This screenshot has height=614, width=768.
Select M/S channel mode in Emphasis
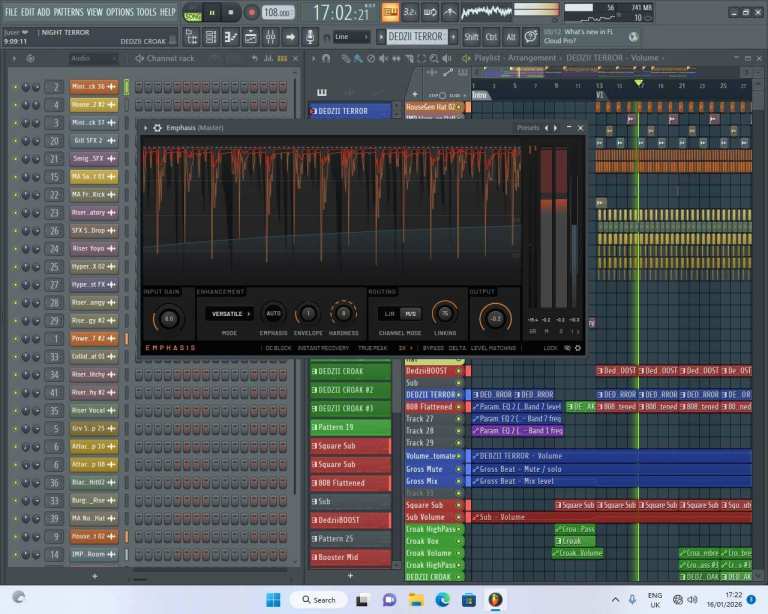[411, 314]
